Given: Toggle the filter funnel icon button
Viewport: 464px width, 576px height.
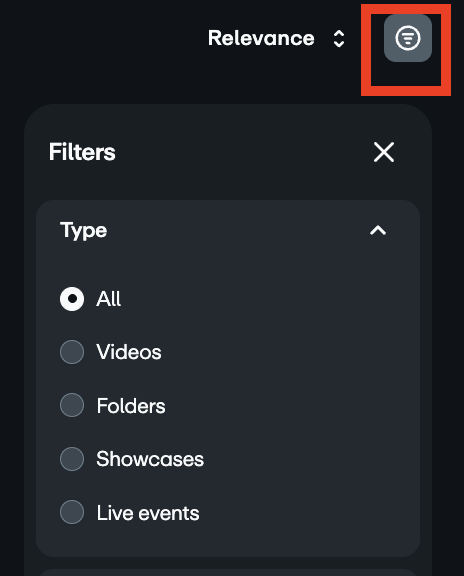Looking at the screenshot, I should [x=407, y=38].
